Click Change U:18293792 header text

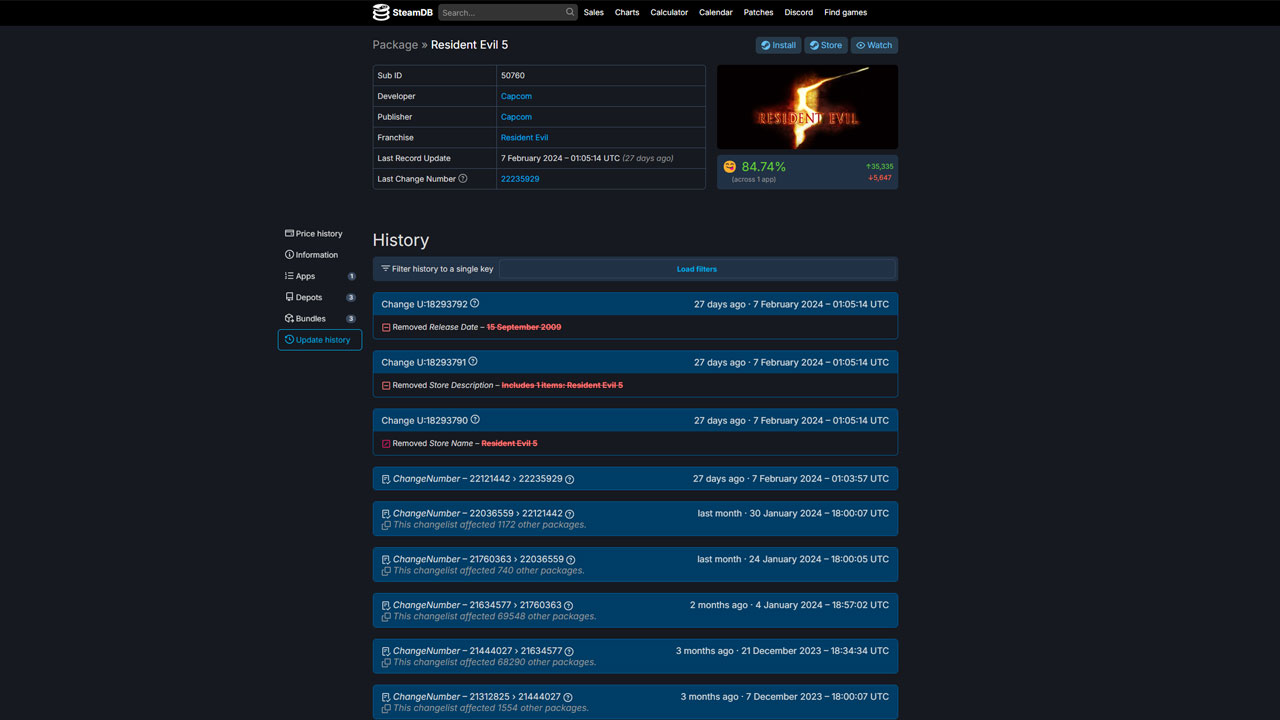tap(424, 304)
